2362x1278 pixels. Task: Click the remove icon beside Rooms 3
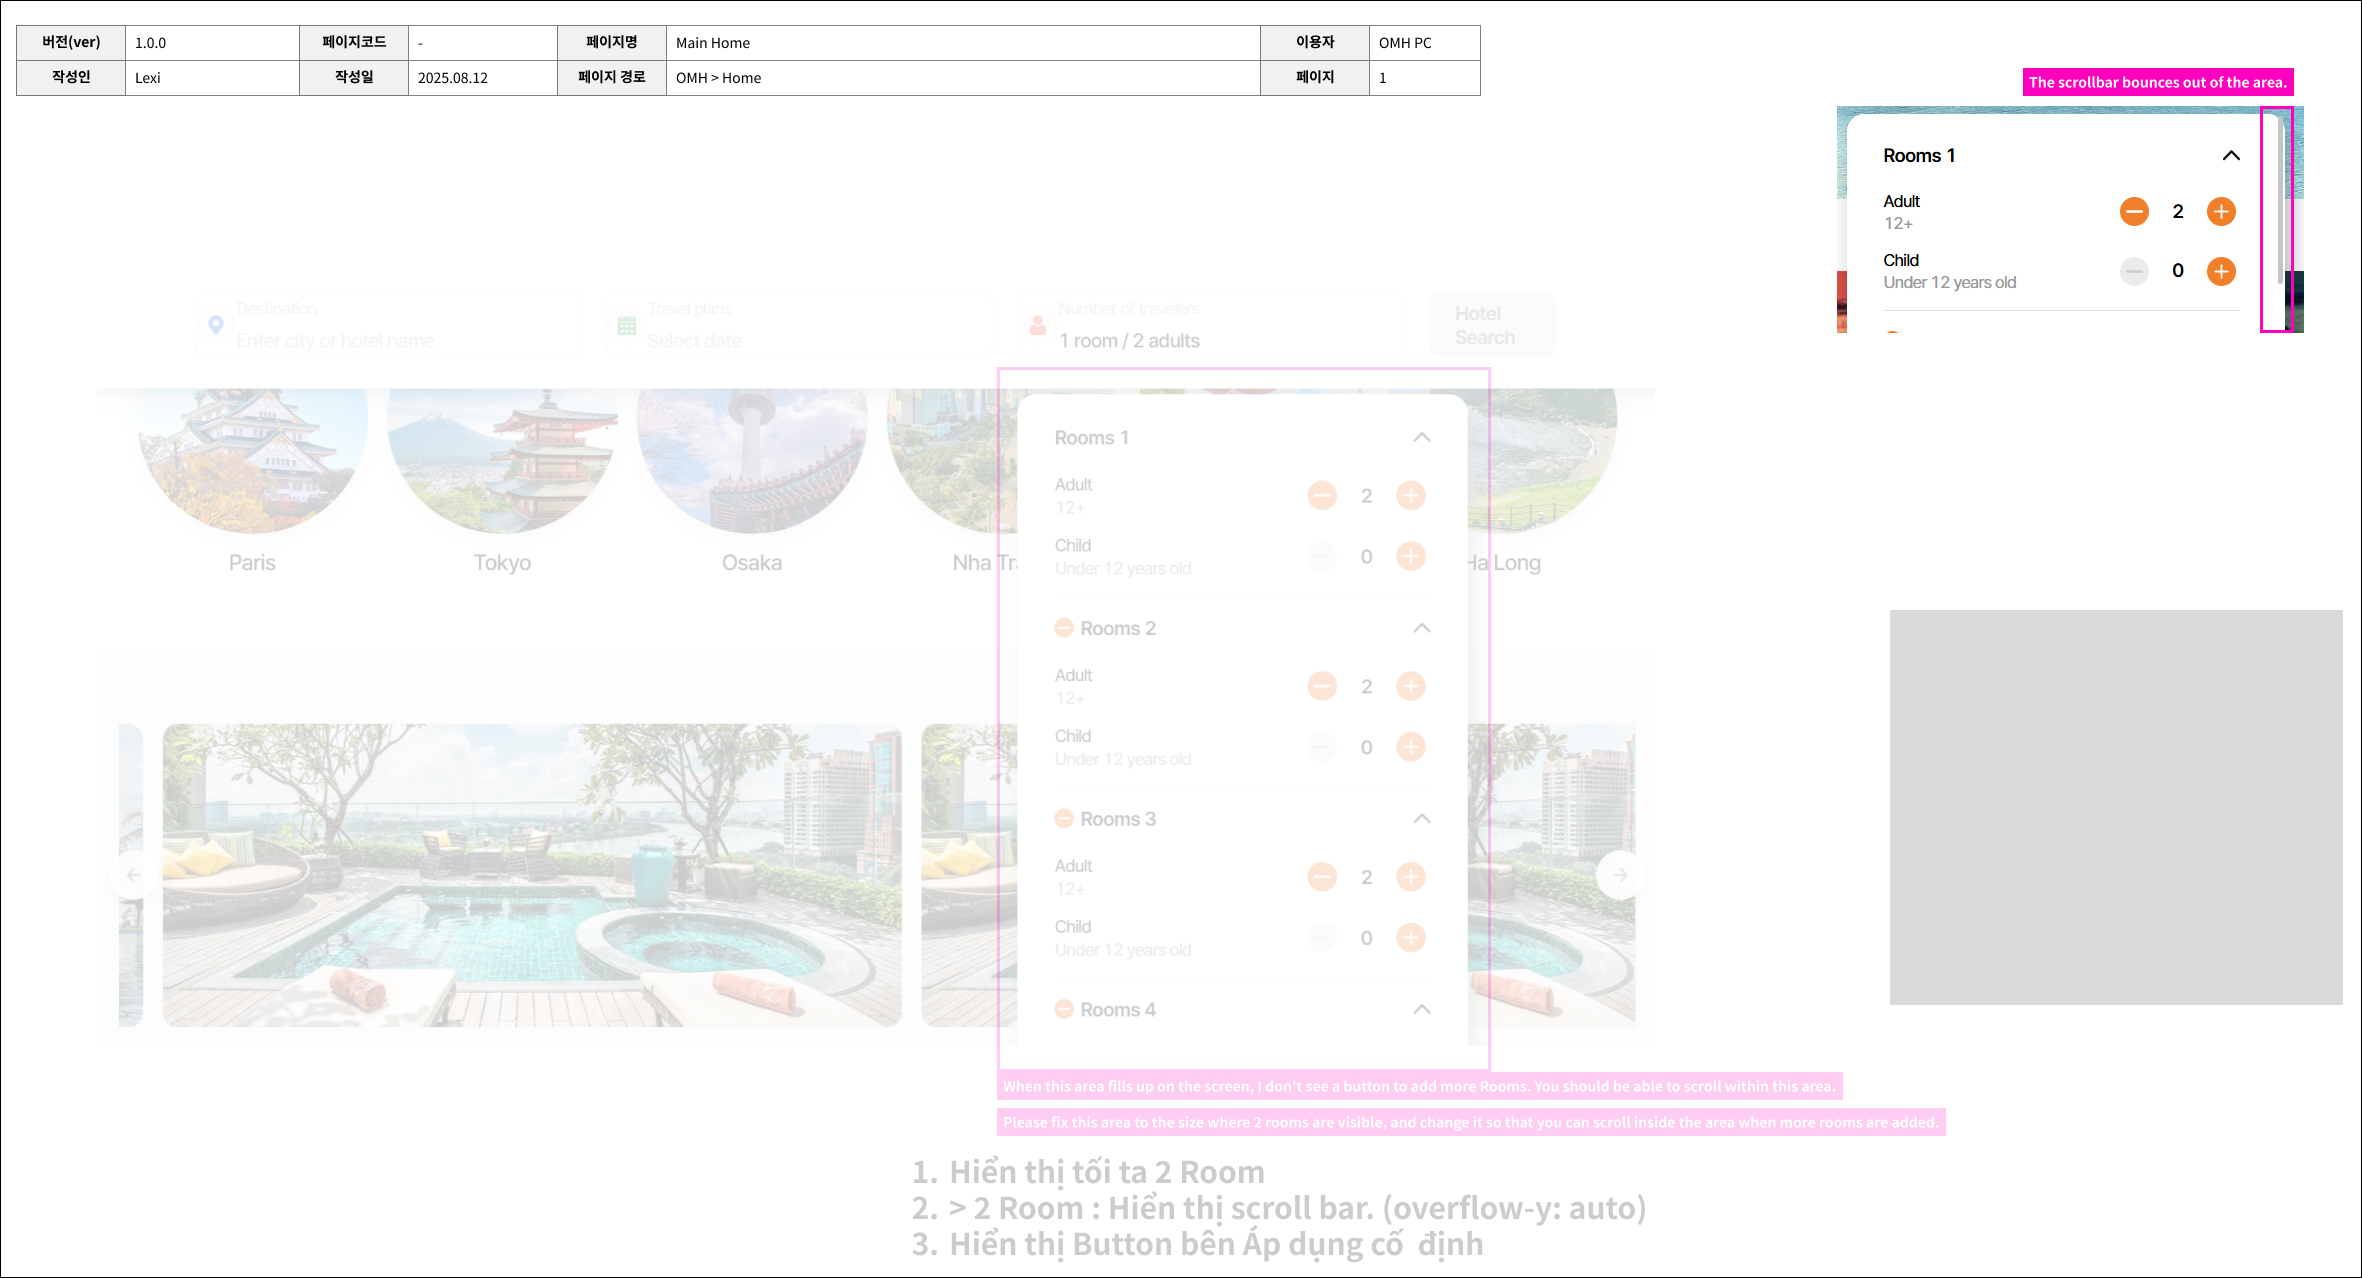pos(1064,819)
